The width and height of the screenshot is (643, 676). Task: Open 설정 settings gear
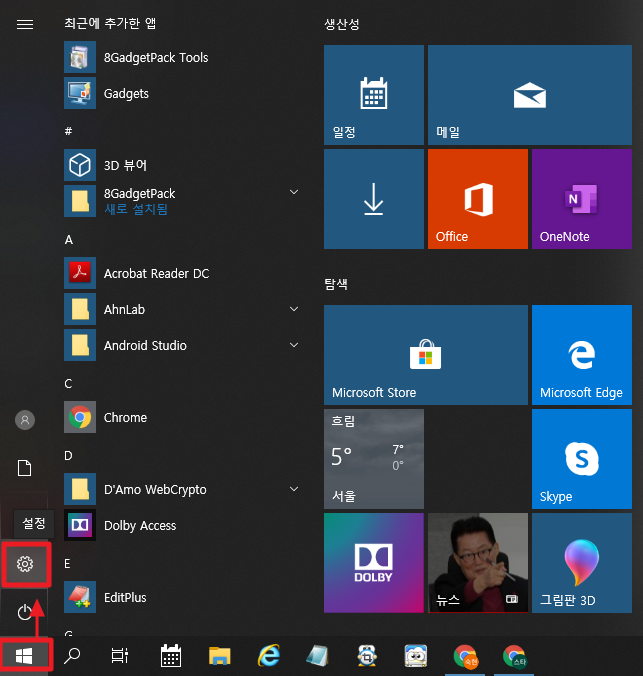25,564
